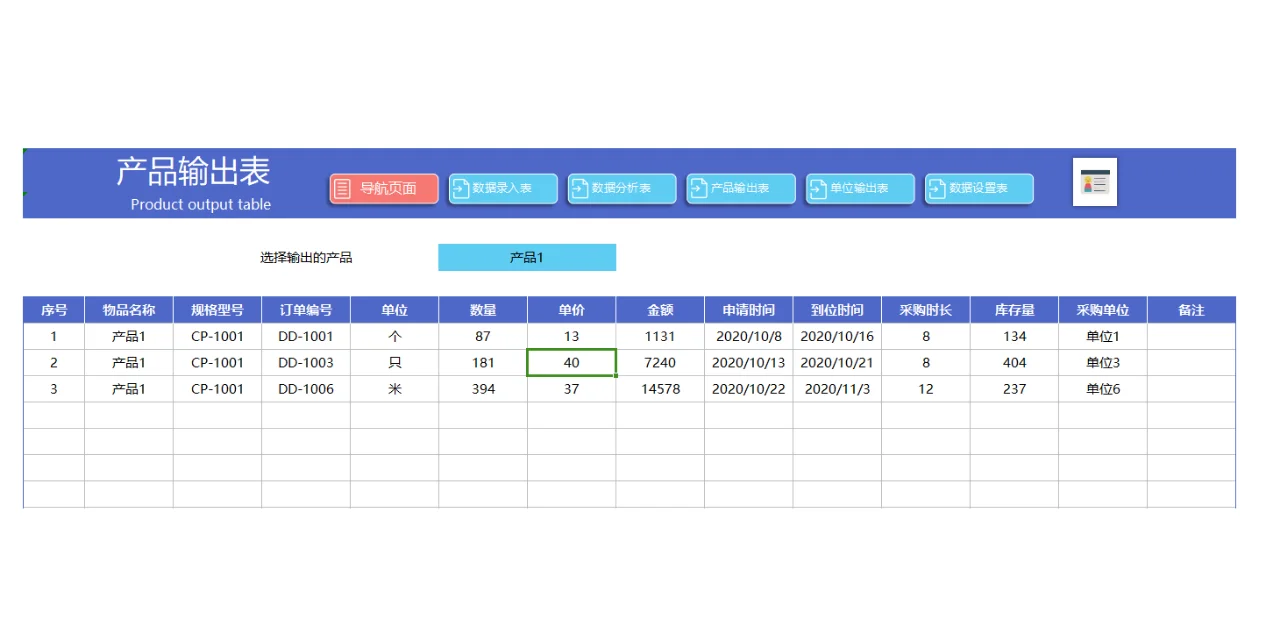The width and height of the screenshot is (1280, 640).
Task: Click order number cell DD-1006
Action: tap(306, 389)
